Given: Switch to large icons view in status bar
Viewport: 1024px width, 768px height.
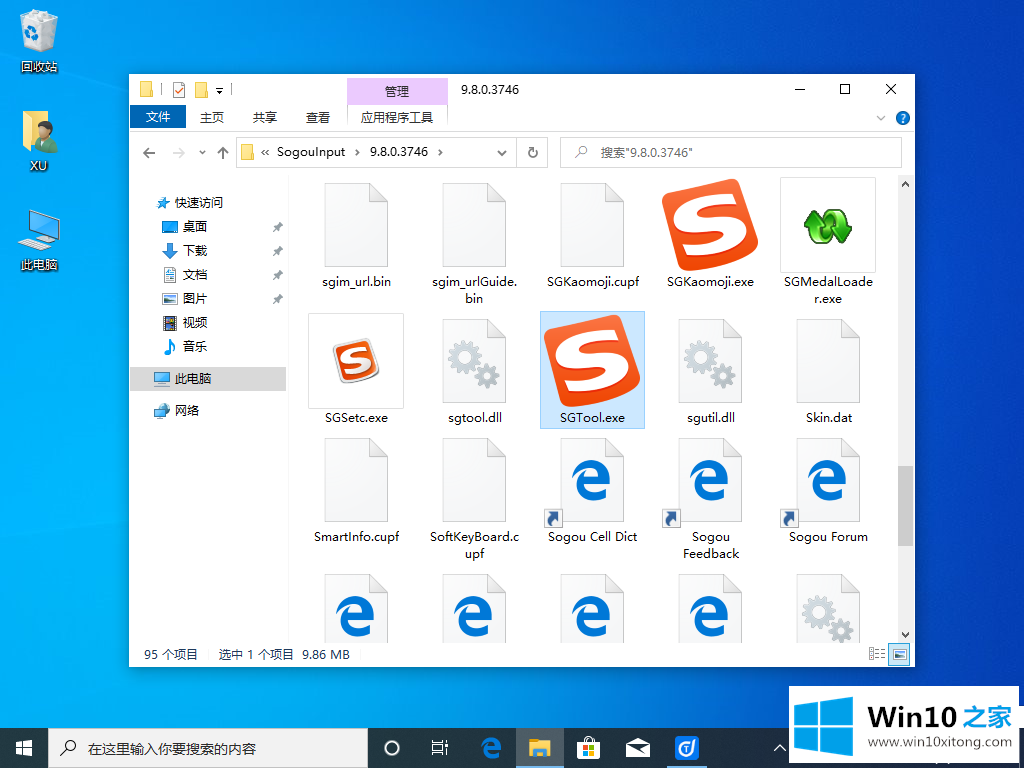Looking at the screenshot, I should click(x=900, y=654).
